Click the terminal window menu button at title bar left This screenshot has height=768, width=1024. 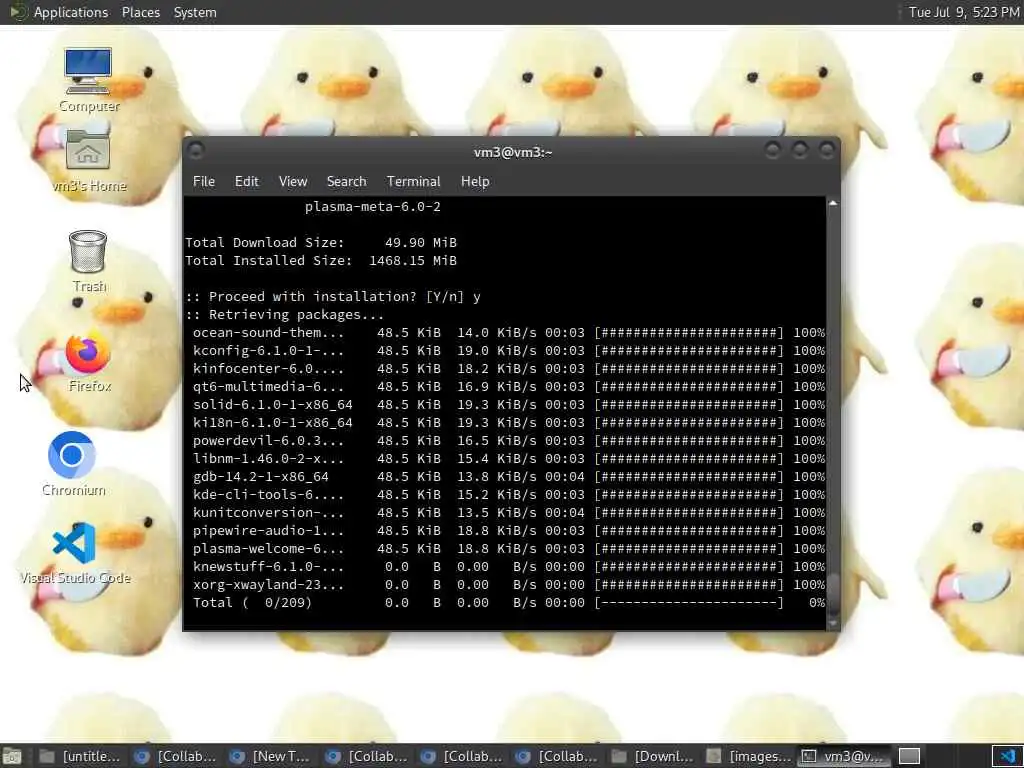196,151
